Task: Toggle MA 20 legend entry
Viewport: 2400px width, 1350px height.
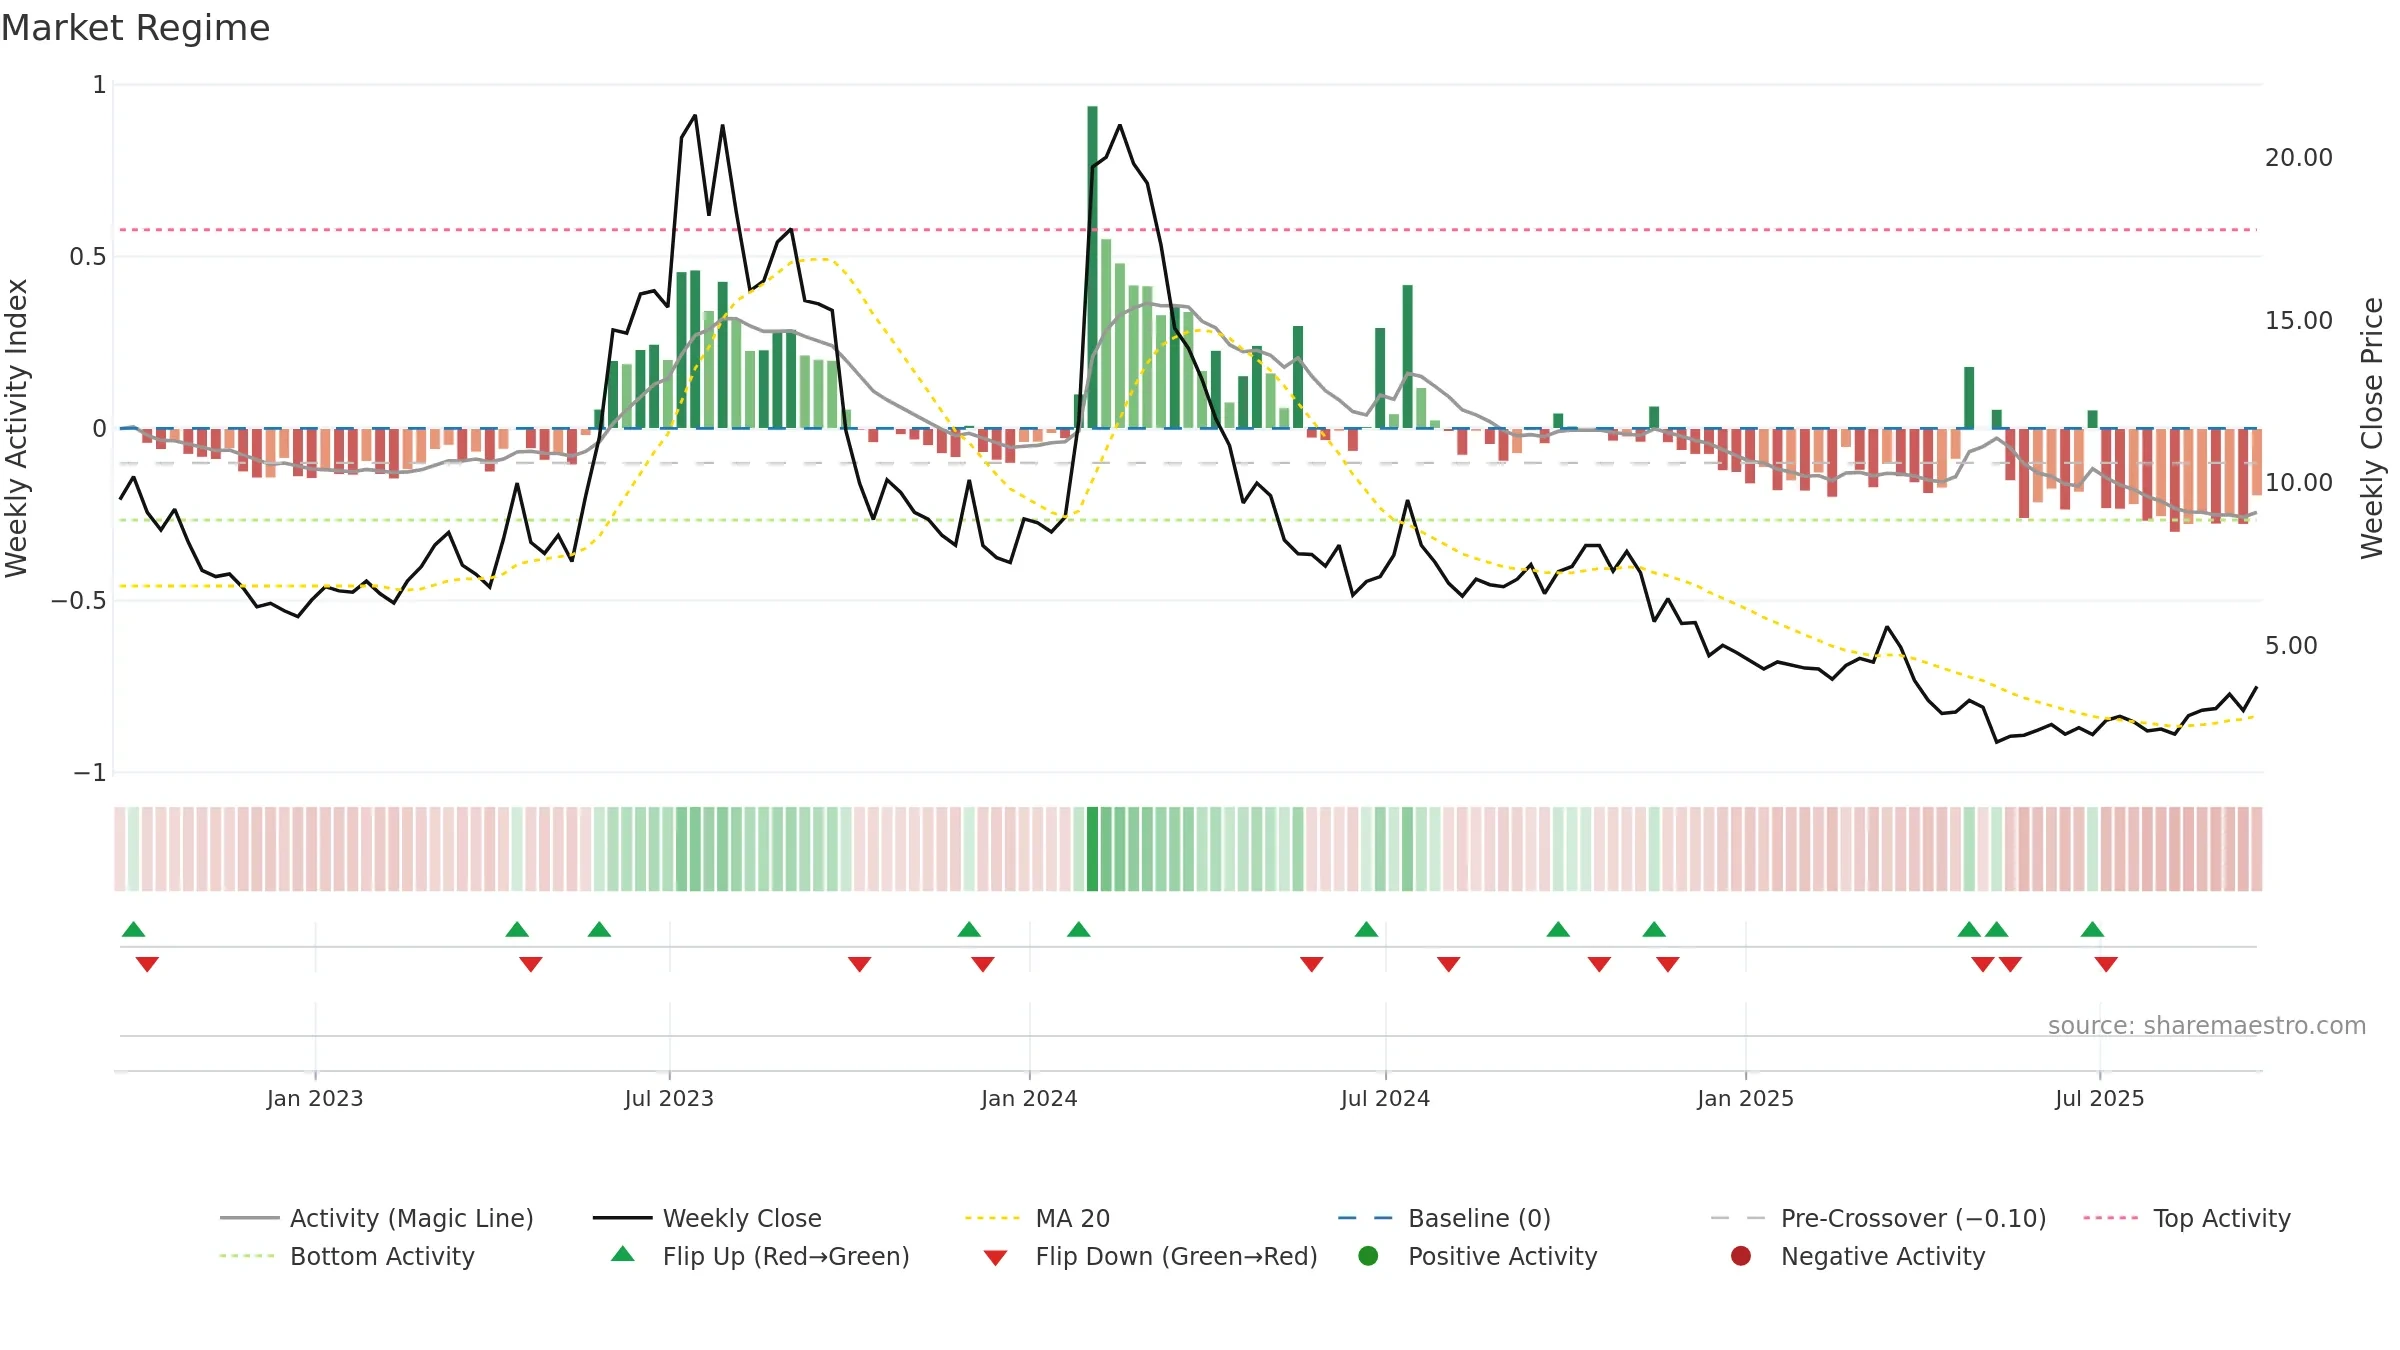Action: pyautogui.click(x=1037, y=1218)
